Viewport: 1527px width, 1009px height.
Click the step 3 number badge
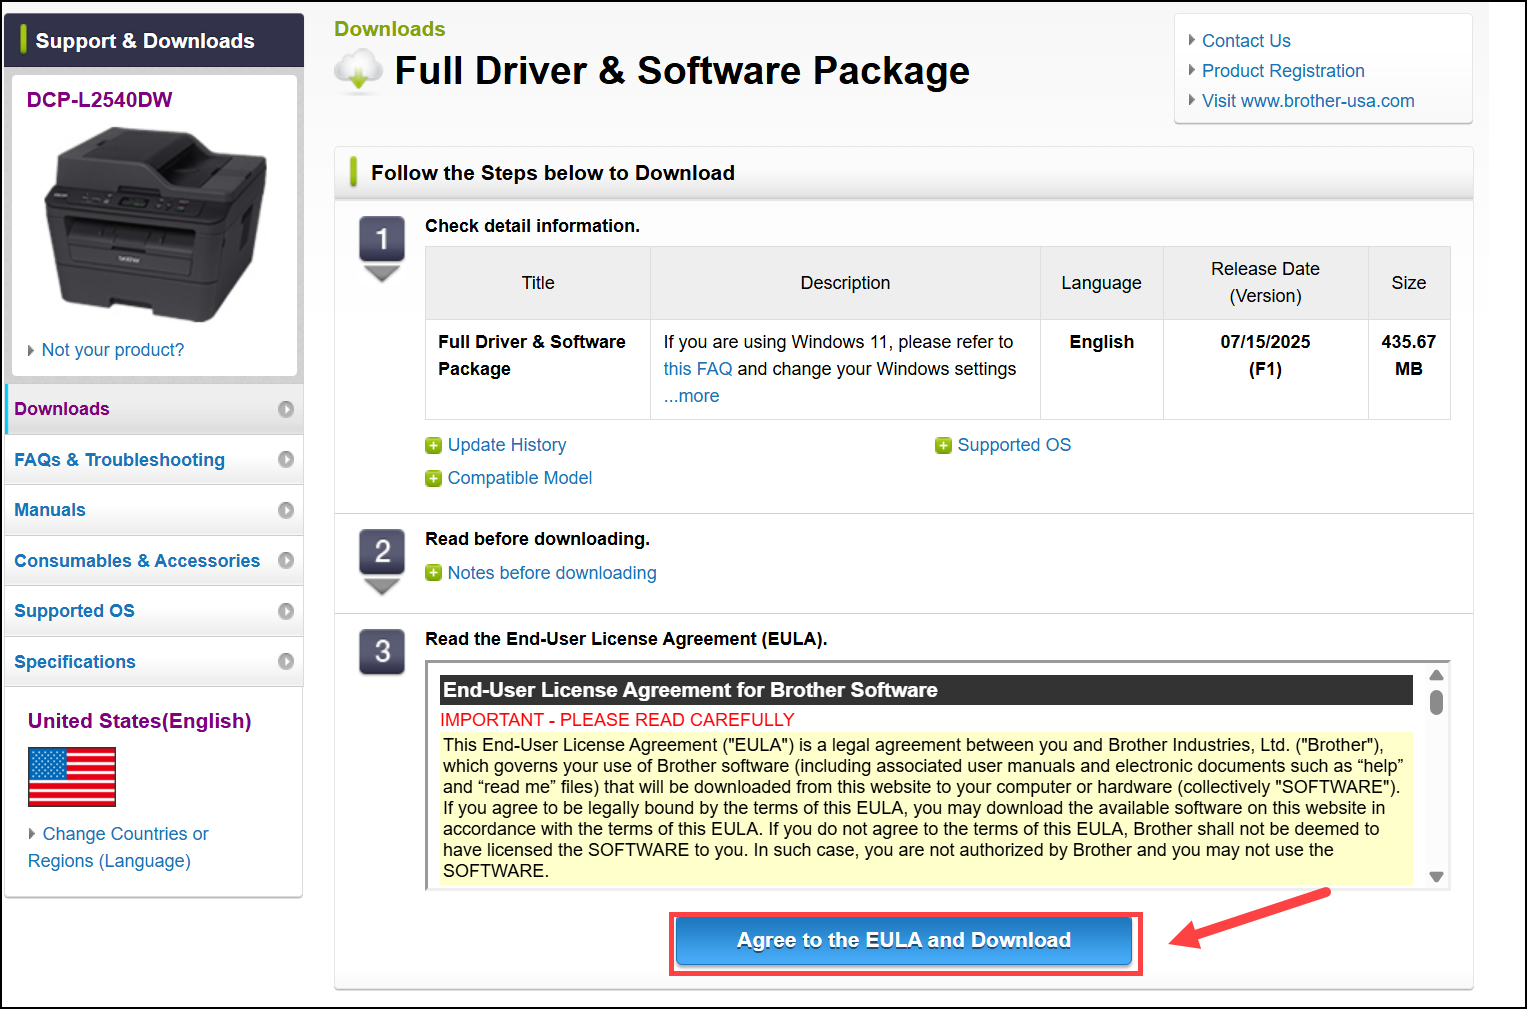tap(382, 652)
